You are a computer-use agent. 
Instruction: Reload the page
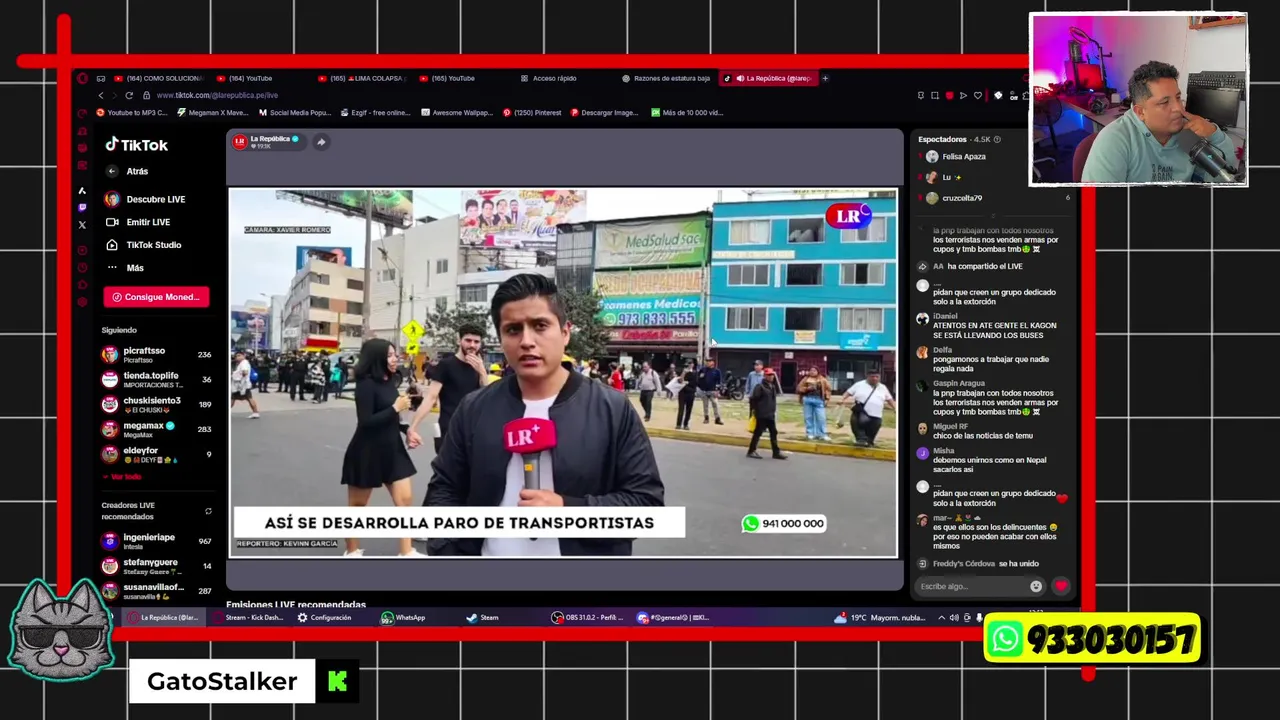click(129, 95)
